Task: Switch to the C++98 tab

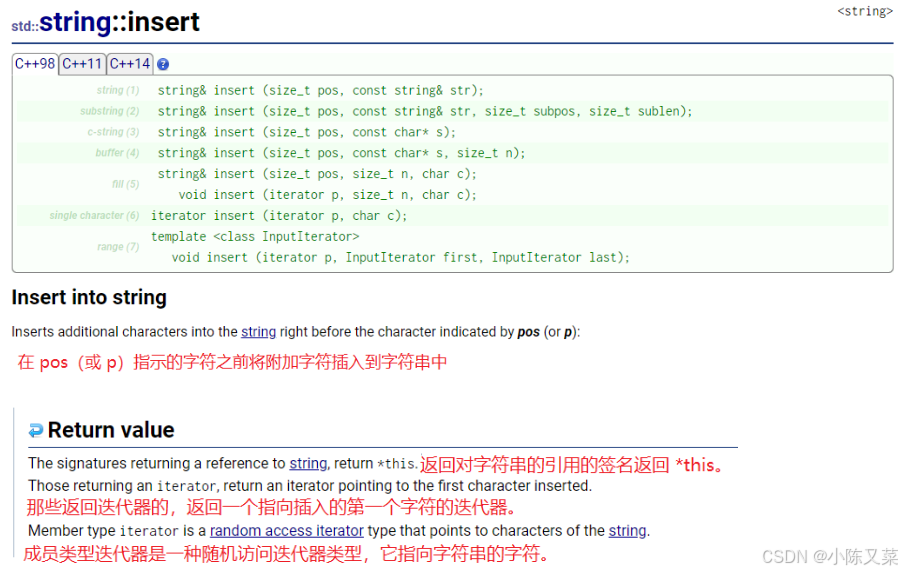Action: click(35, 64)
